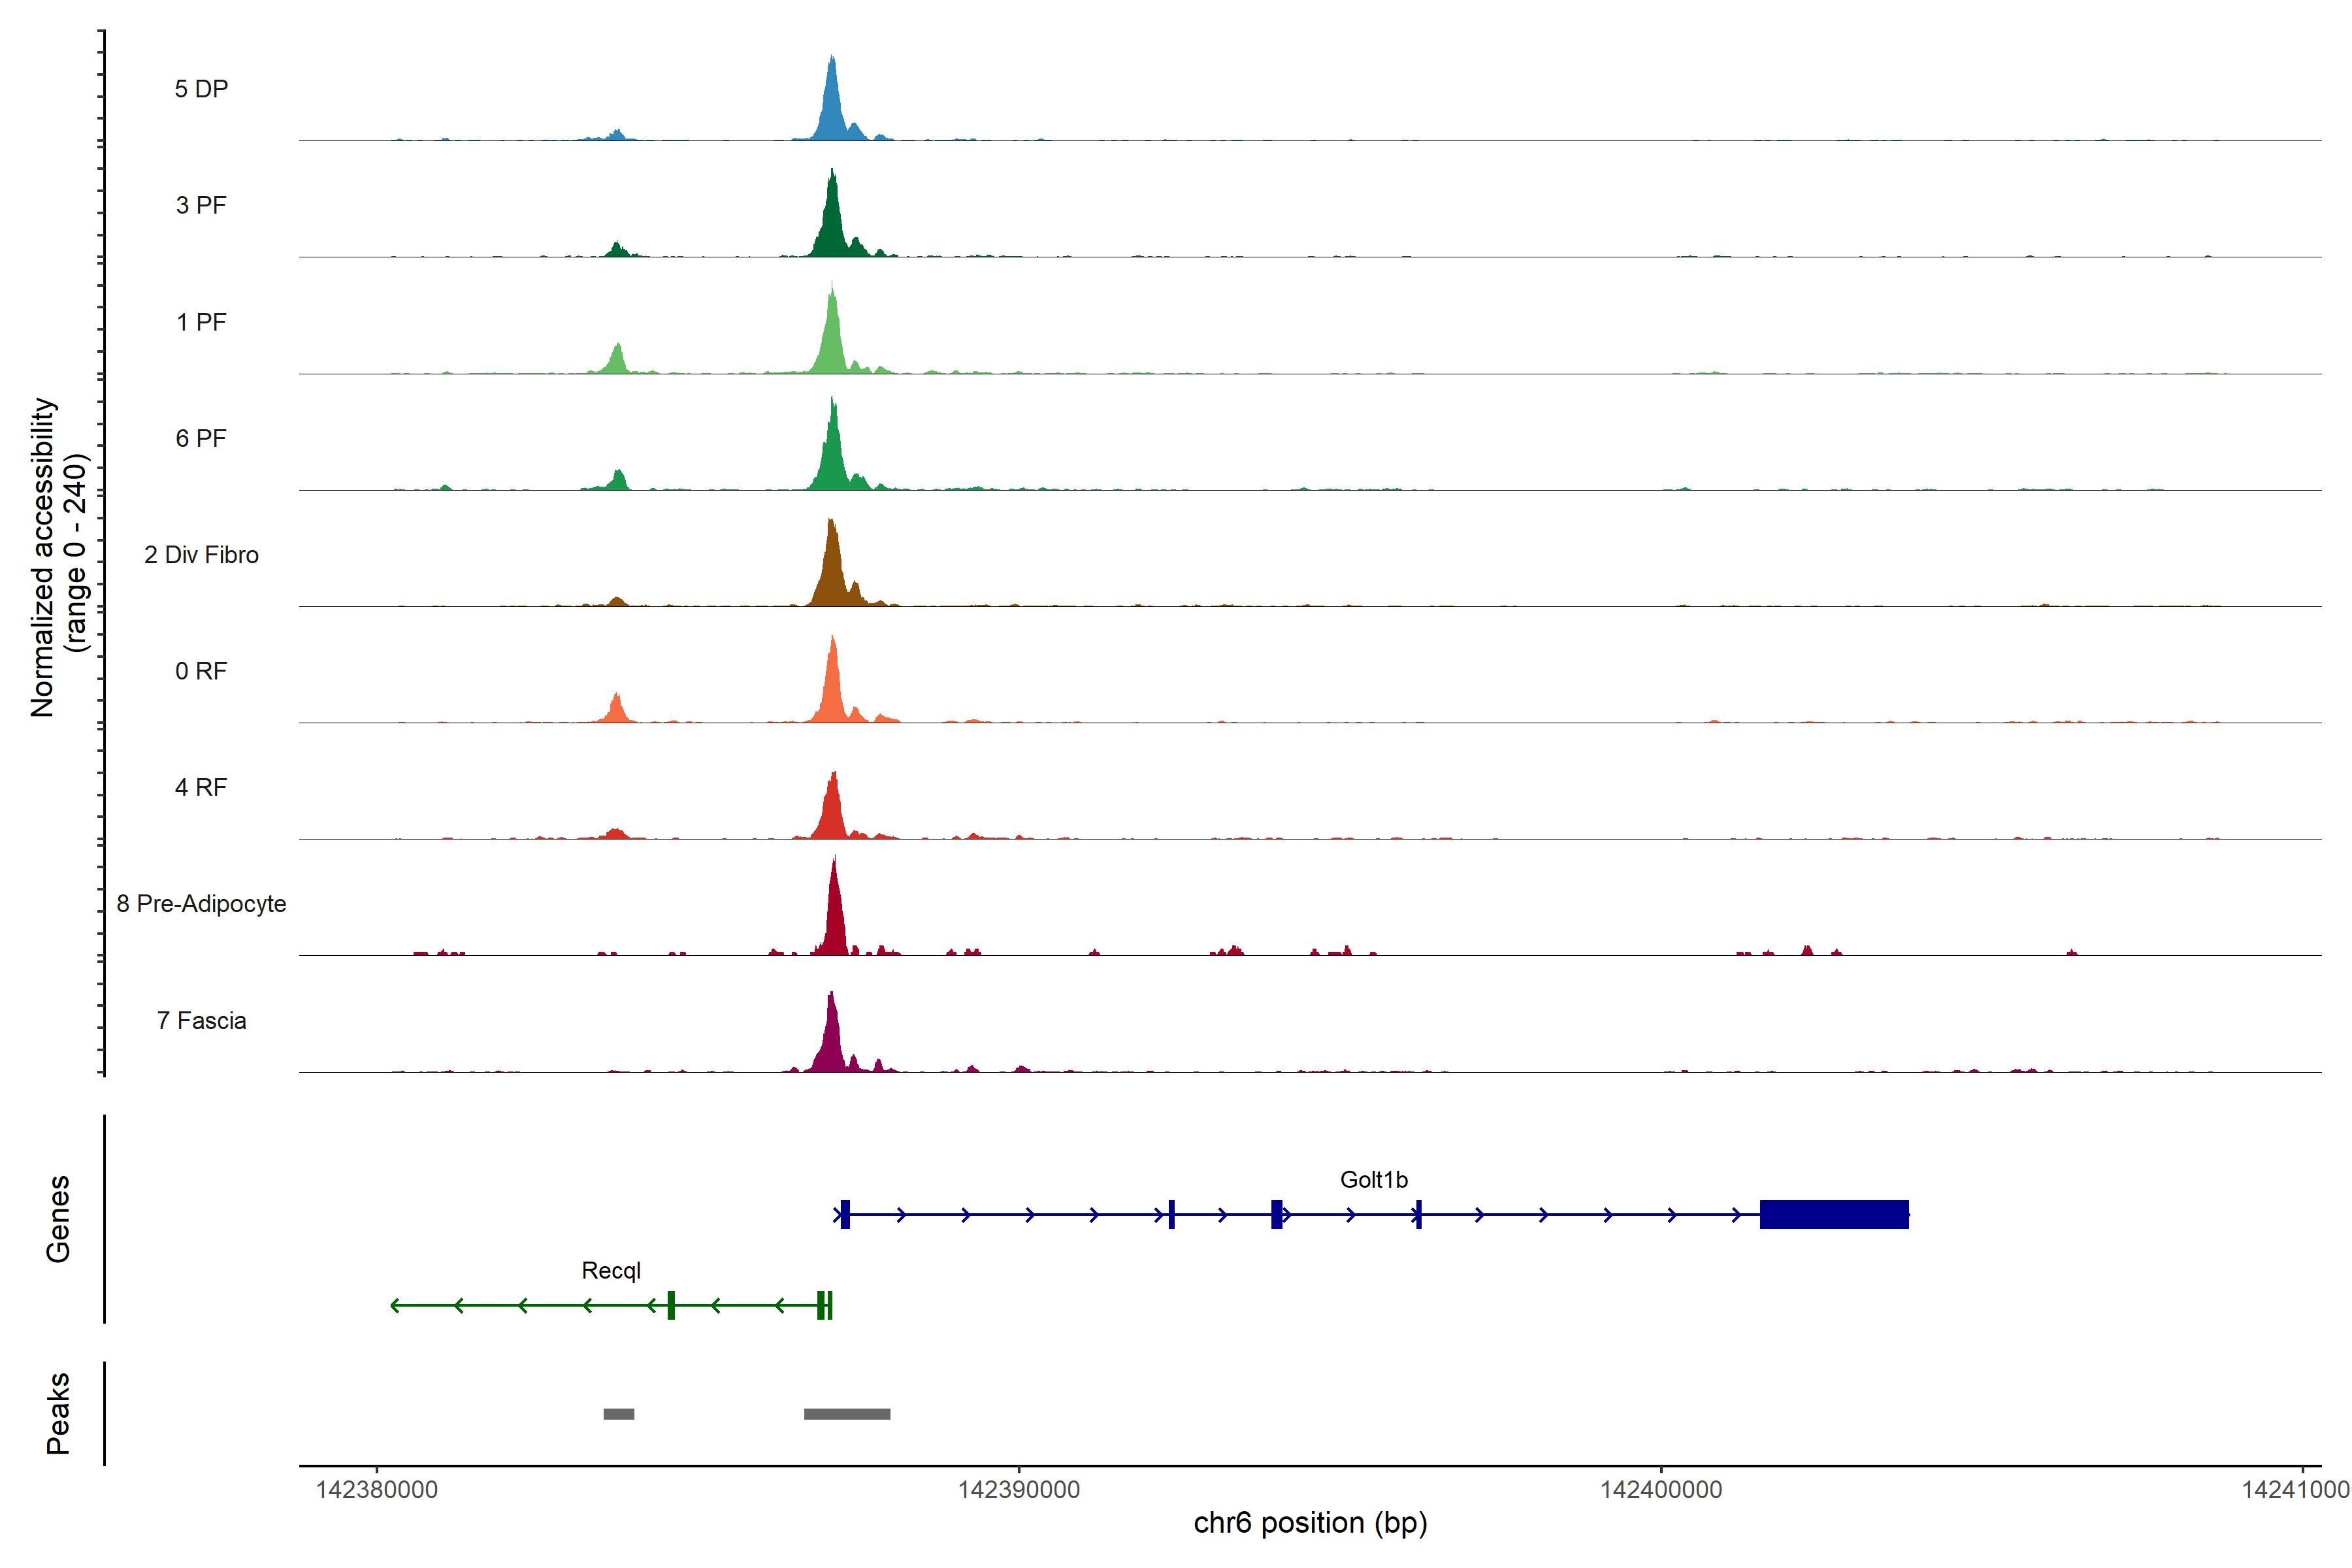Image resolution: width=2352 pixels, height=1568 pixels.
Task: Click the light green 1 PF small left peak
Action: 618,361
